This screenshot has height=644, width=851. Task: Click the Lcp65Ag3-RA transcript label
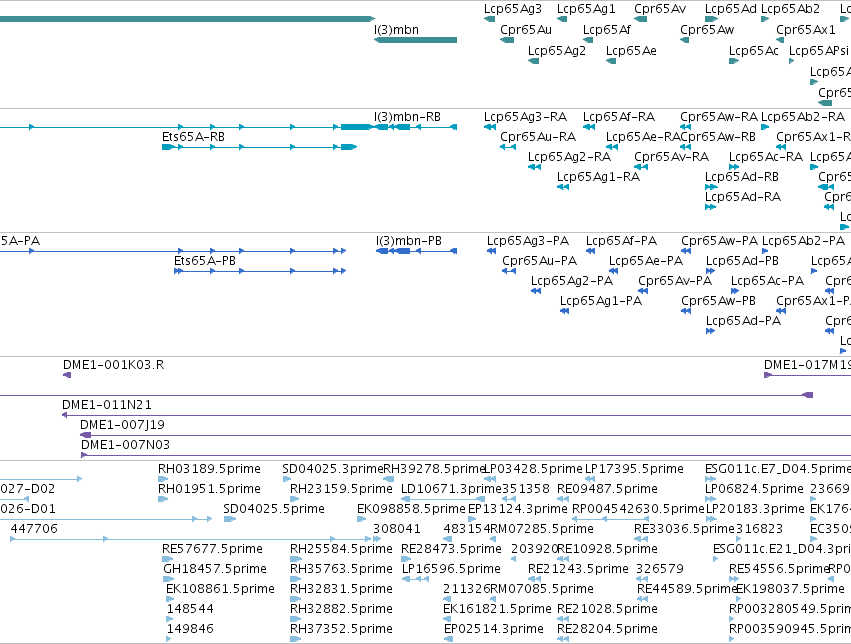(525, 117)
